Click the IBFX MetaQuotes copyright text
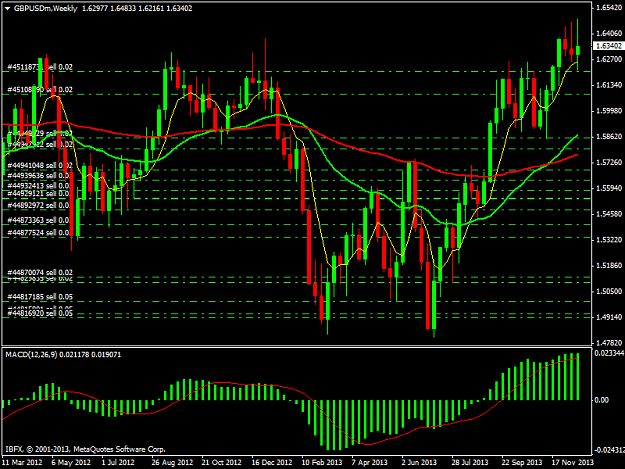This screenshot has height=469, width=625. click(85, 449)
